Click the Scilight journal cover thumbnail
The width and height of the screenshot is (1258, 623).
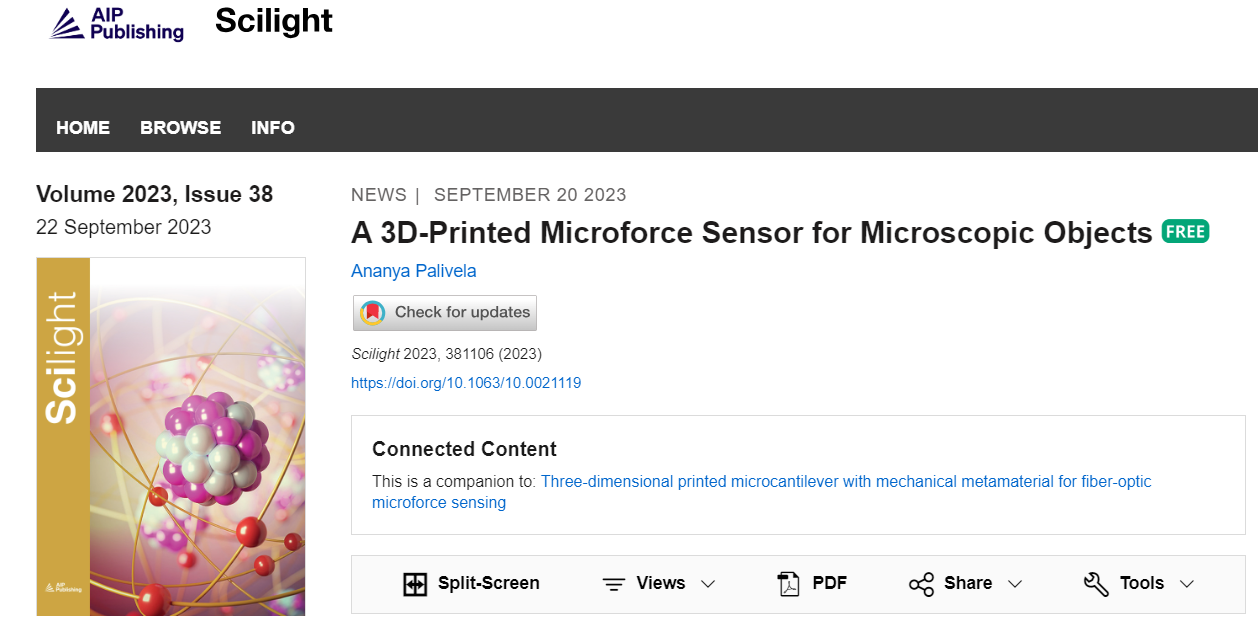coord(170,437)
